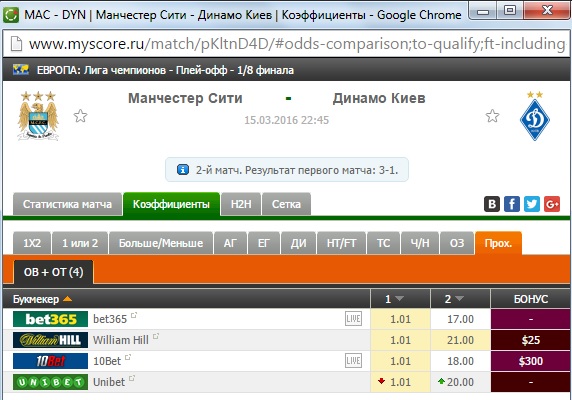Click the Europe flag icon in league header
Viewport: 572px width, 400px height.
[21, 69]
